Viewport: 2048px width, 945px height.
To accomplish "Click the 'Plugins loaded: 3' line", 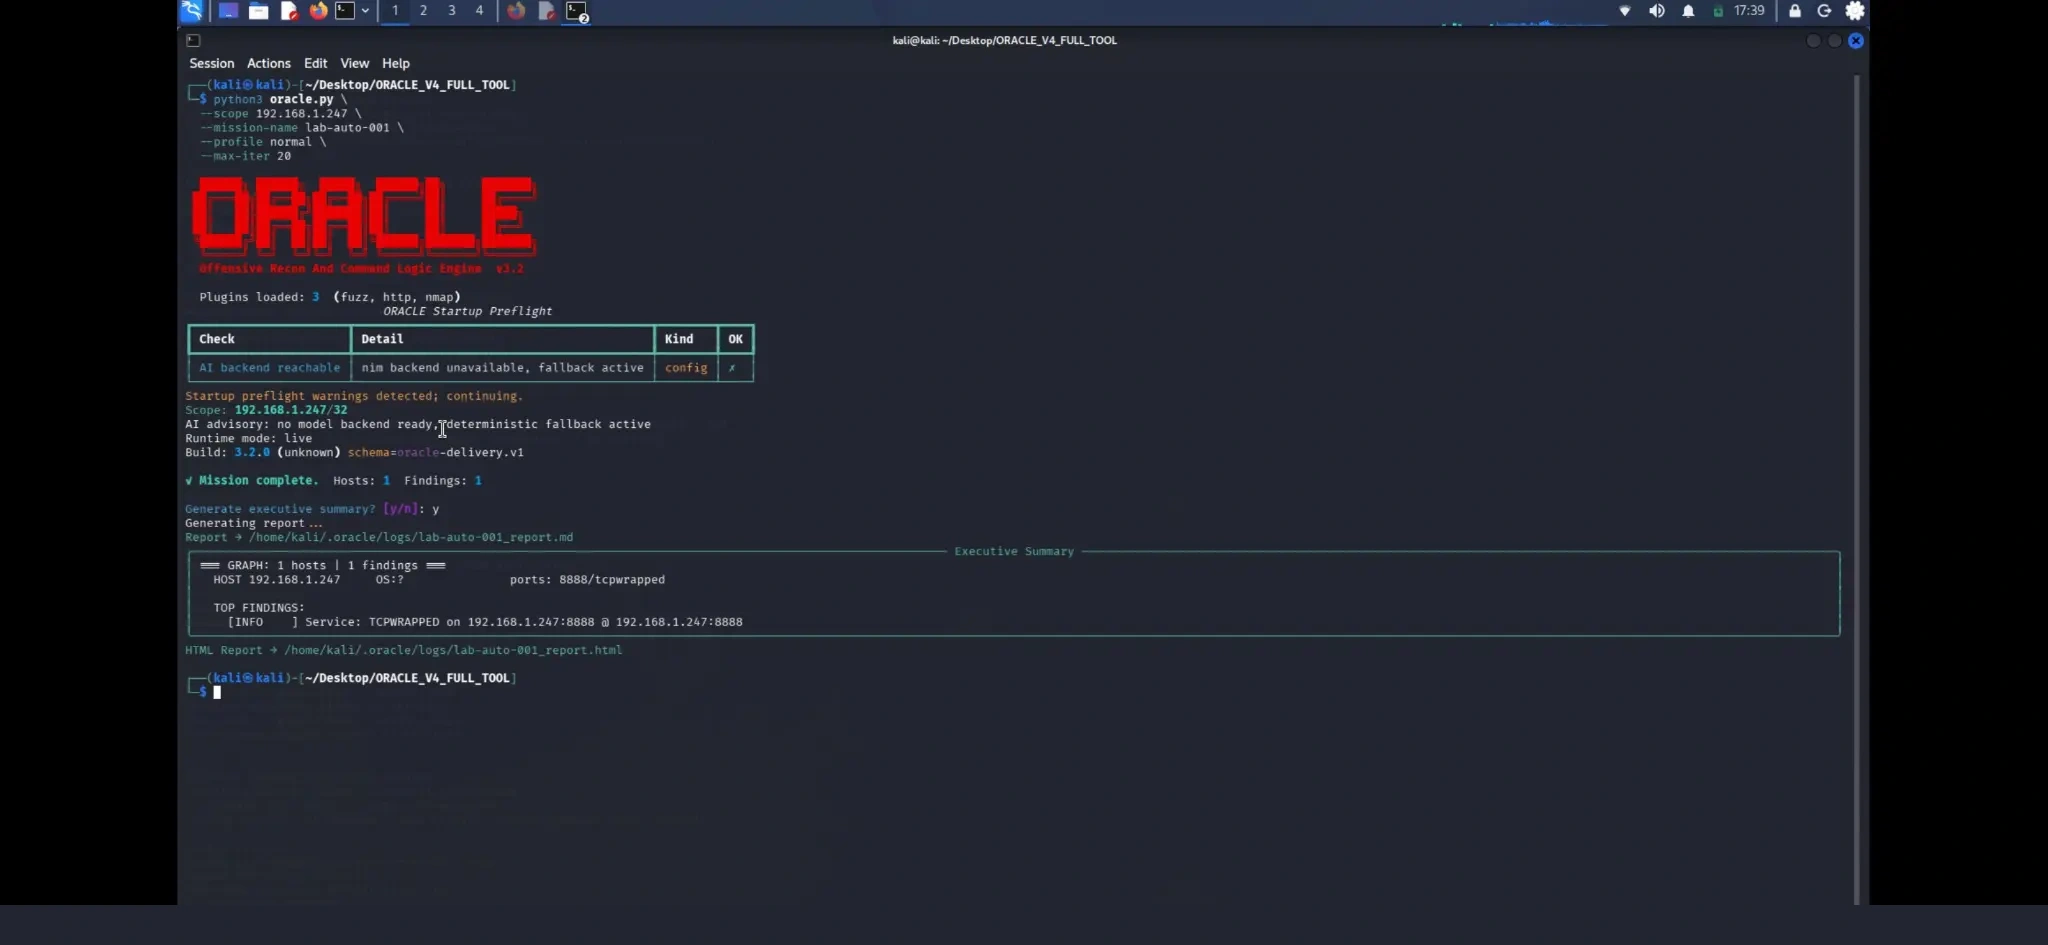I will point(330,297).
